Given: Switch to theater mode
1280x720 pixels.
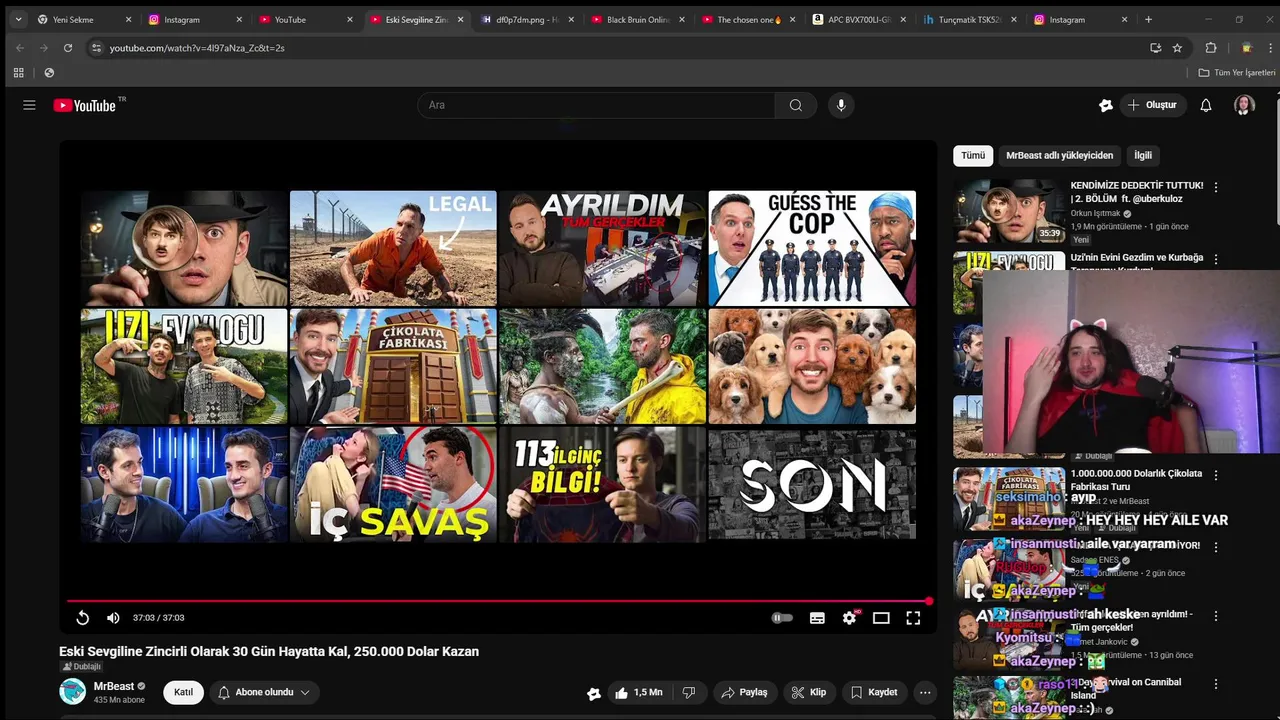Looking at the screenshot, I should point(881,618).
